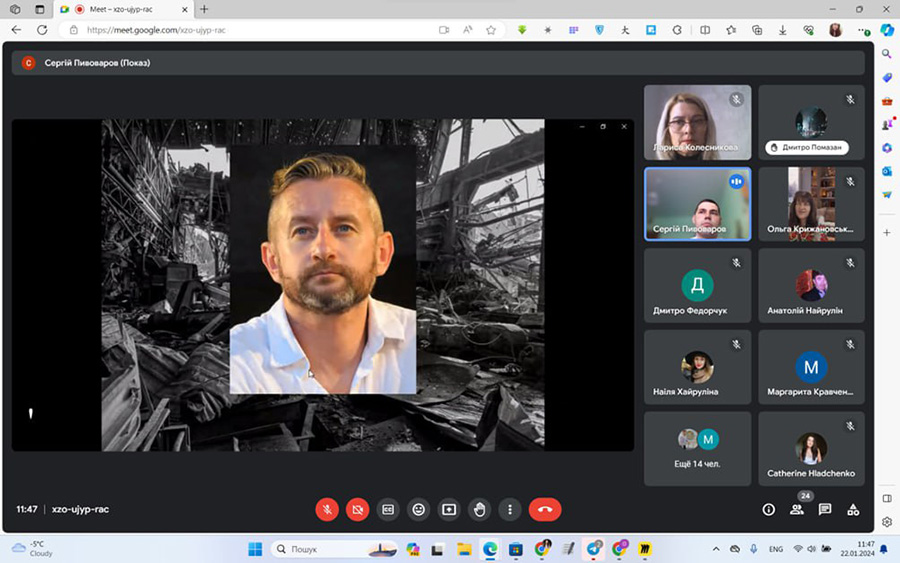This screenshot has height=563, width=900.
Task: Unmute the microphone in Meet
Action: pyautogui.click(x=327, y=509)
